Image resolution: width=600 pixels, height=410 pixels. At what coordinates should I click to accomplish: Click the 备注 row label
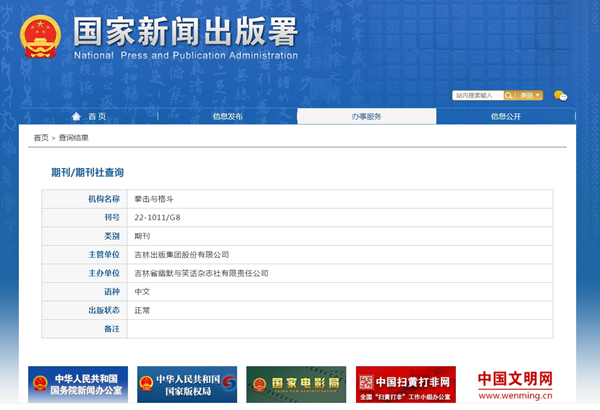tap(112, 329)
